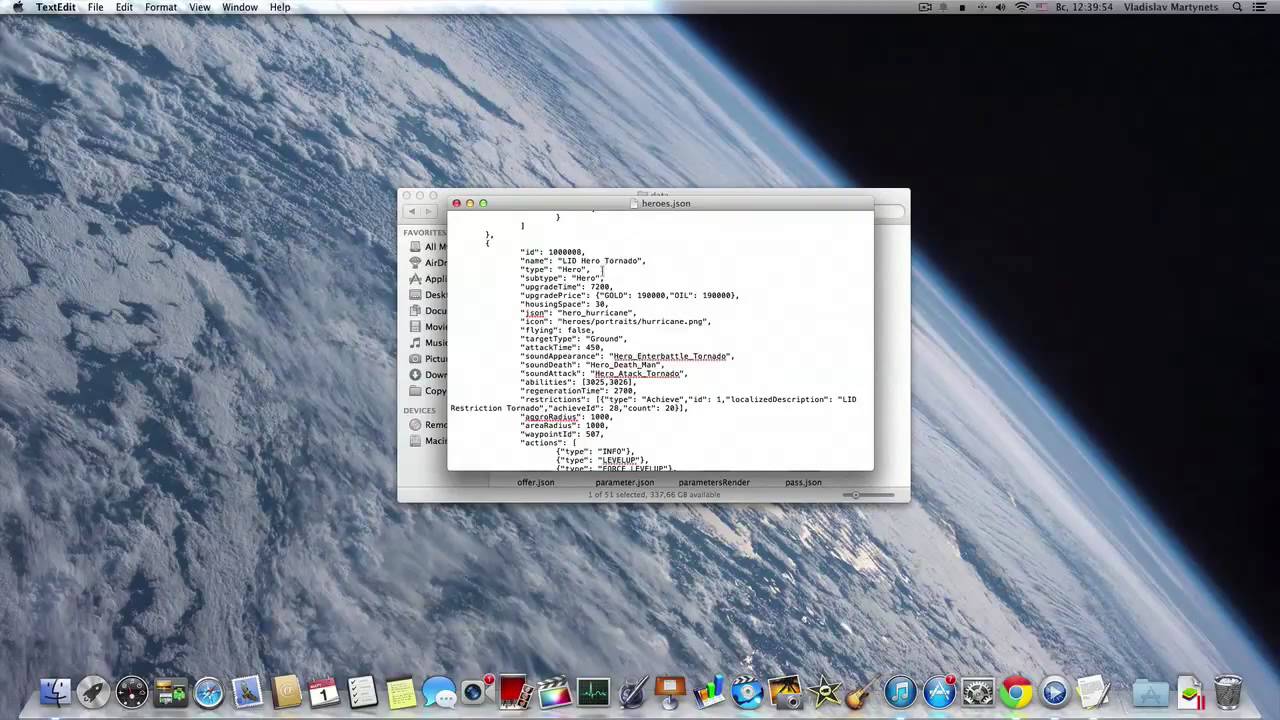
Task: Launch Photo Booth from the Dock
Action: 516,691
